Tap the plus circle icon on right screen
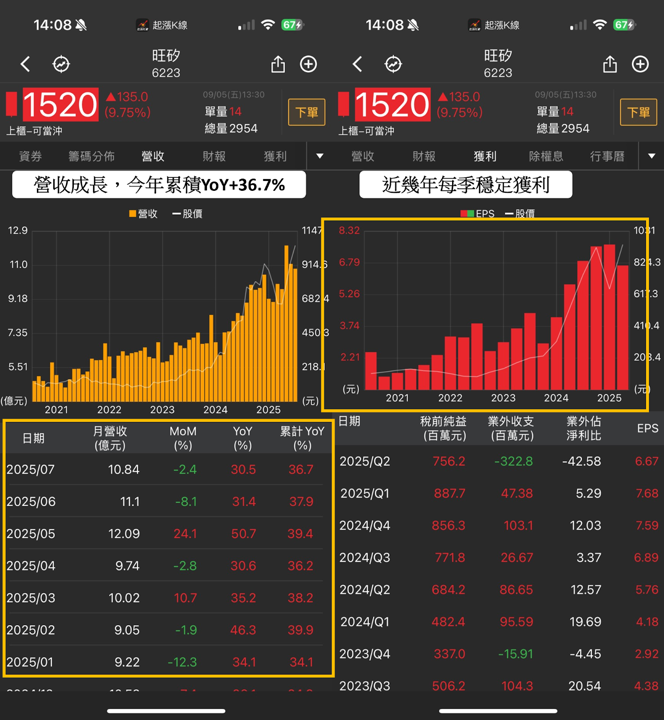The width and height of the screenshot is (664, 720). [641, 64]
